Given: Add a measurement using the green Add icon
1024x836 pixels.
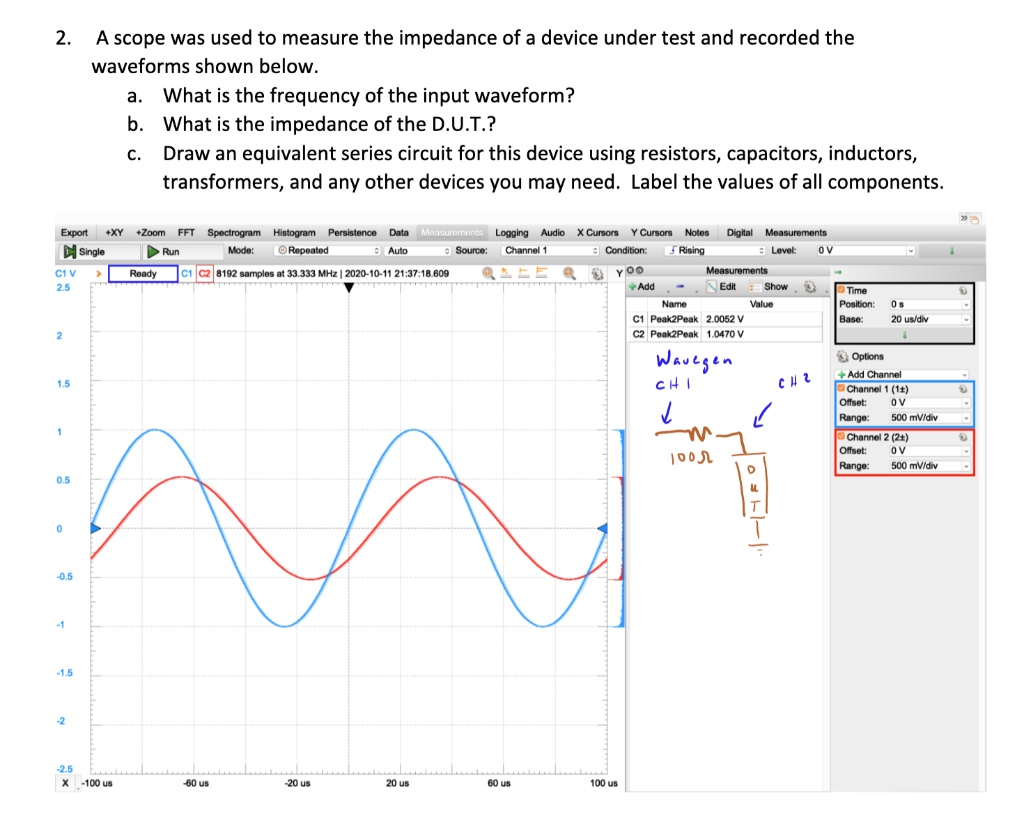Looking at the screenshot, I should tap(633, 286).
